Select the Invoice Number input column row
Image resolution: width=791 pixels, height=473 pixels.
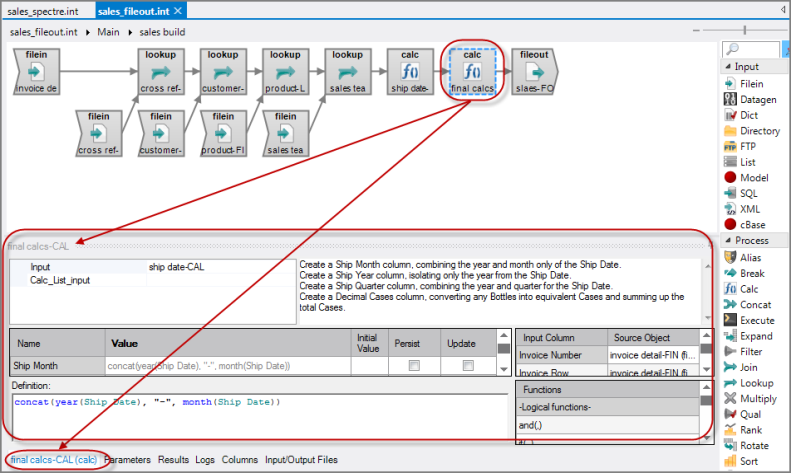coord(607,355)
